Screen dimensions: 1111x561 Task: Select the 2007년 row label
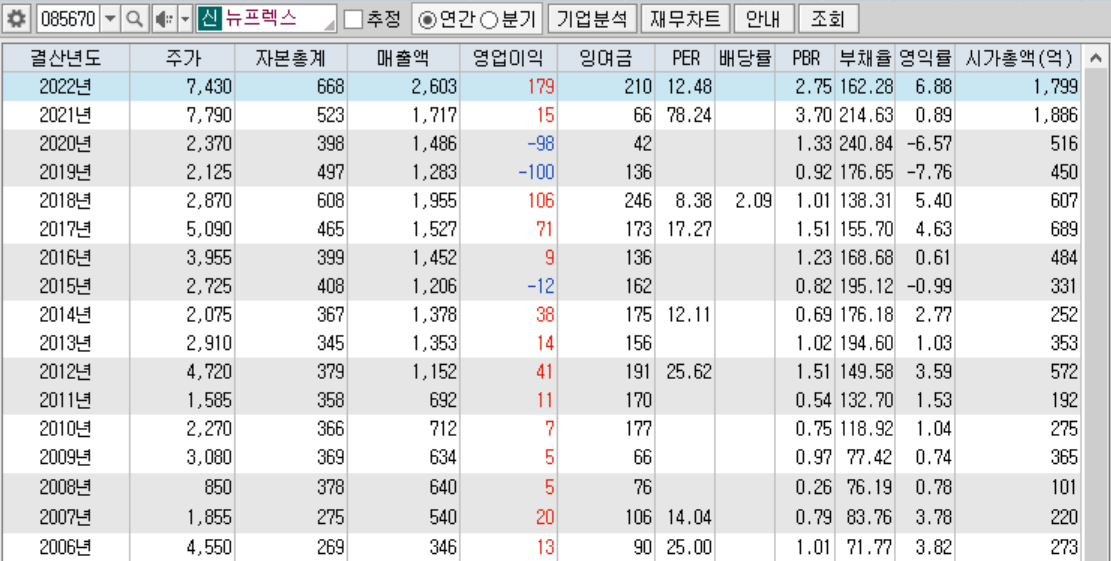[65, 517]
